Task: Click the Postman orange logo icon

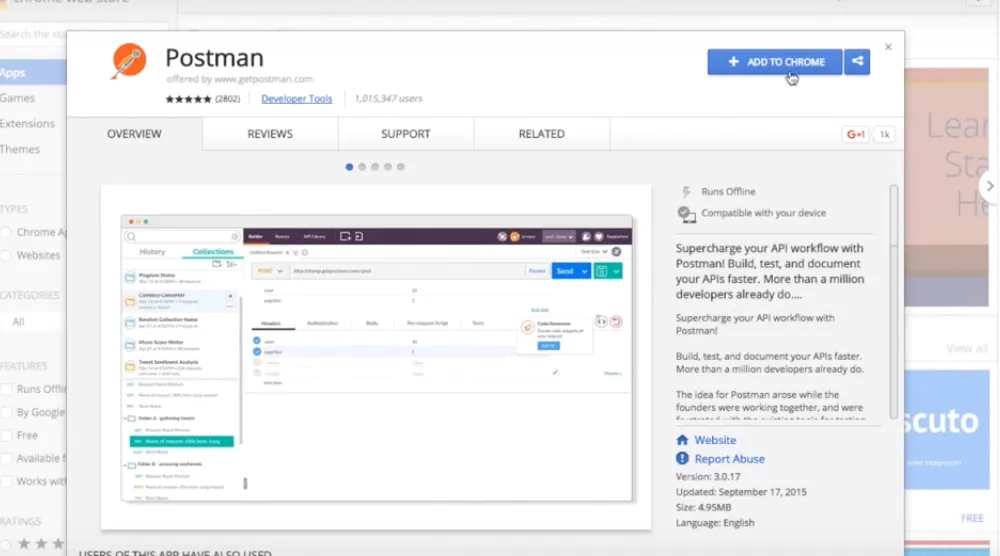Action: point(129,61)
